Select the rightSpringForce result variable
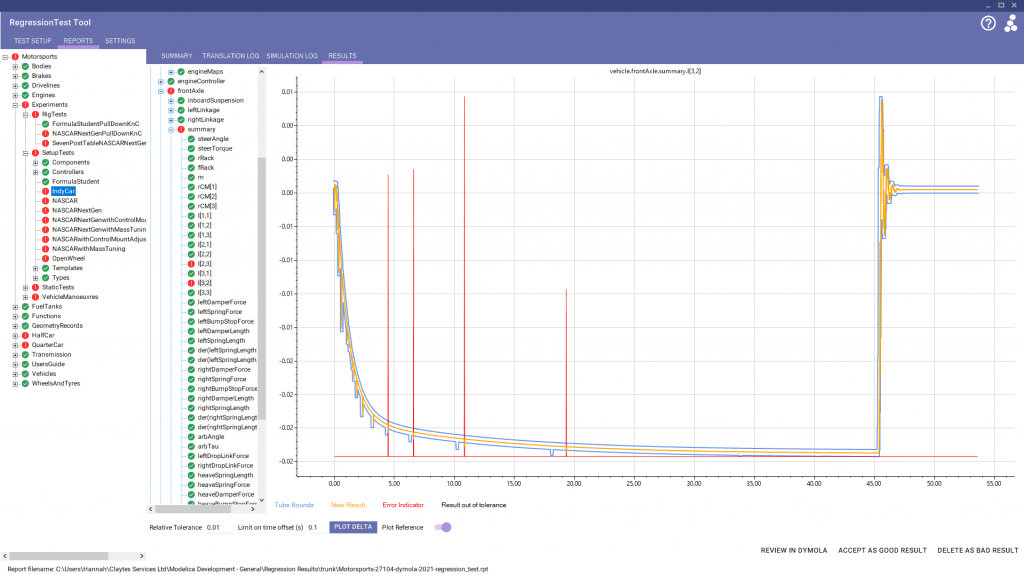The width and height of the screenshot is (1024, 575). click(x=222, y=379)
